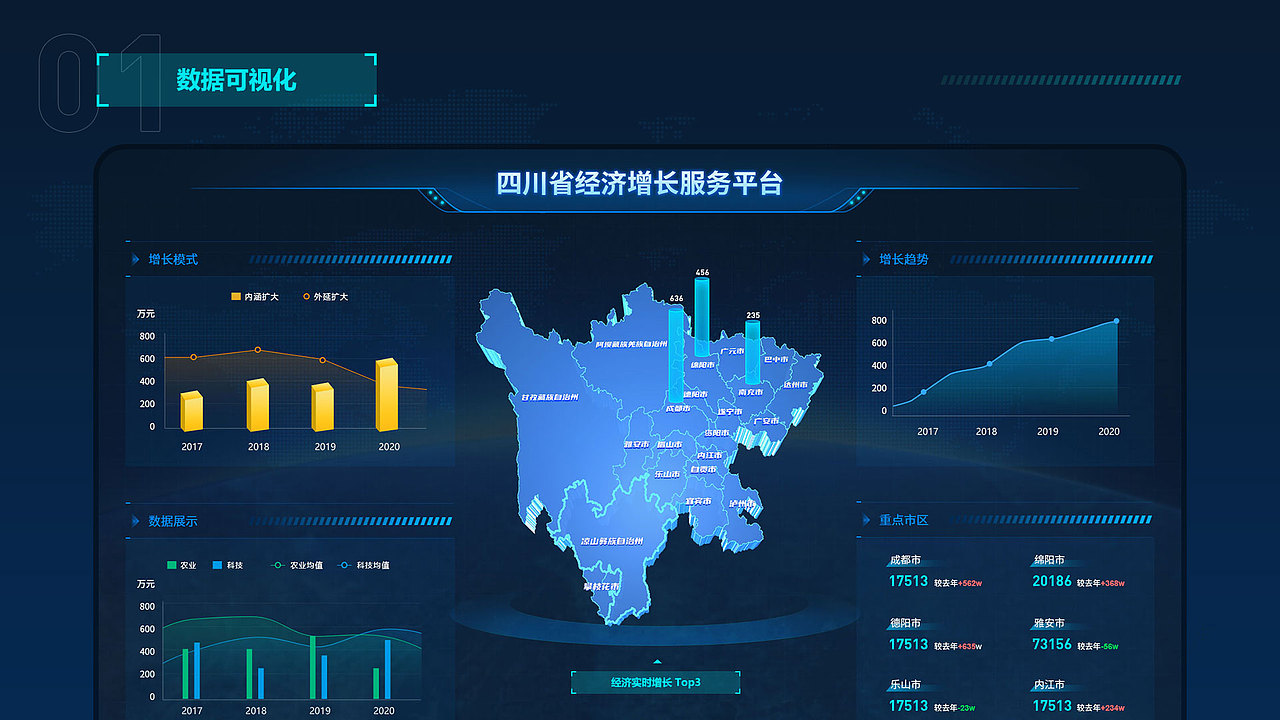Select the map column labeled 456

pyautogui.click(x=702, y=318)
